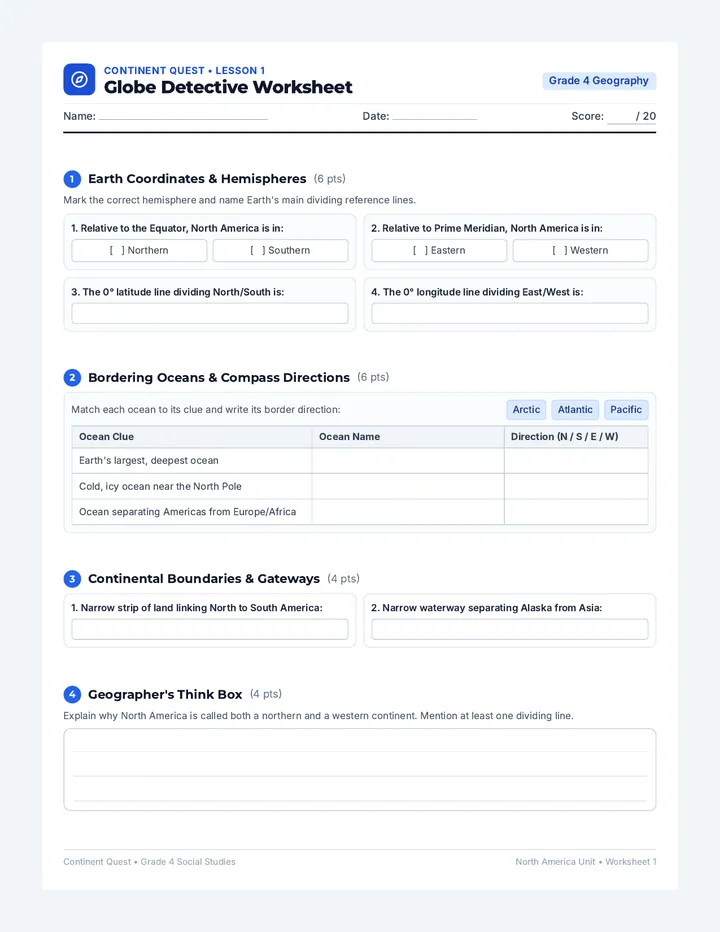This screenshot has width=720, height=932.
Task: Click the Score blank before / 20
Action: click(619, 117)
